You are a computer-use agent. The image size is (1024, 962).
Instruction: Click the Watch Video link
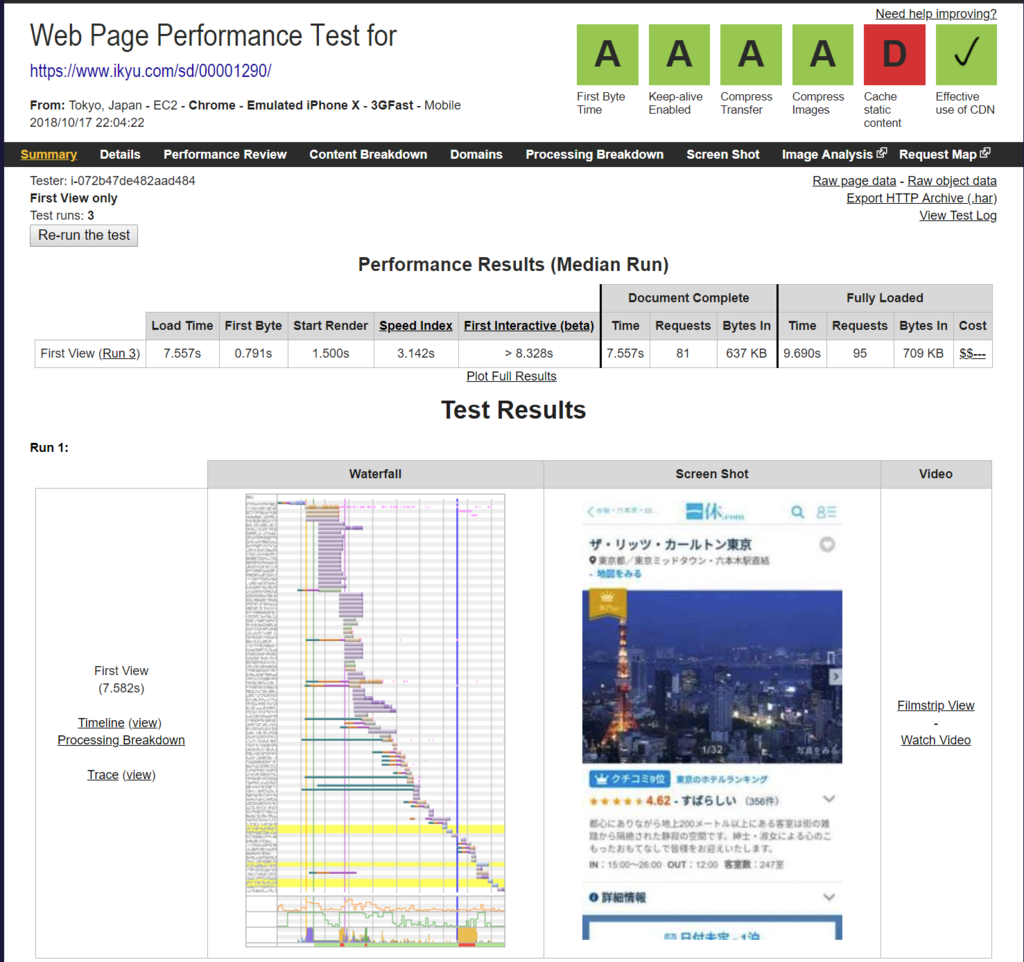[935, 740]
